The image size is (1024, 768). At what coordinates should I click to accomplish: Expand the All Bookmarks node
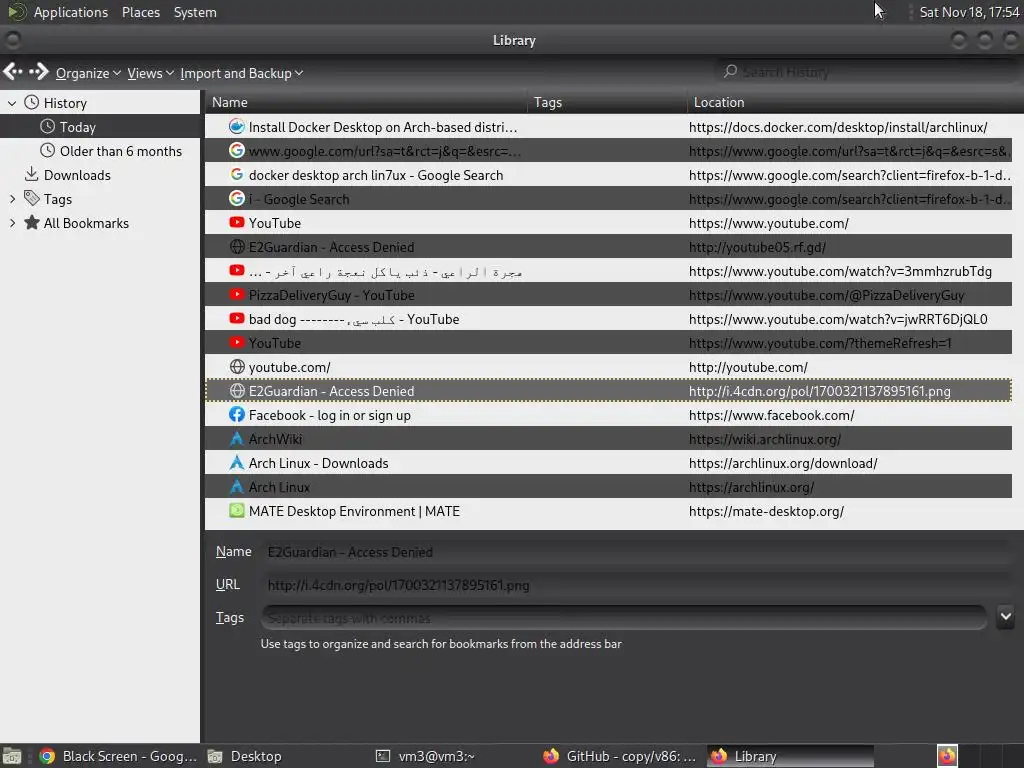pos(12,223)
